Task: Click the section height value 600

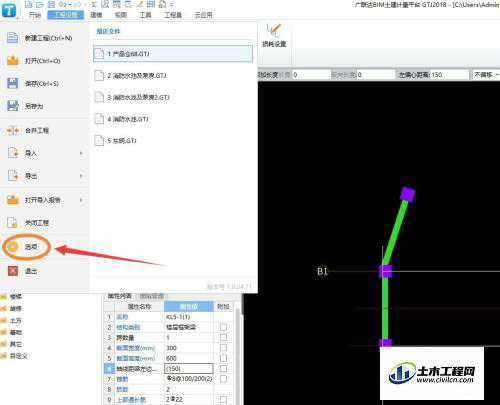Action: 189,358
